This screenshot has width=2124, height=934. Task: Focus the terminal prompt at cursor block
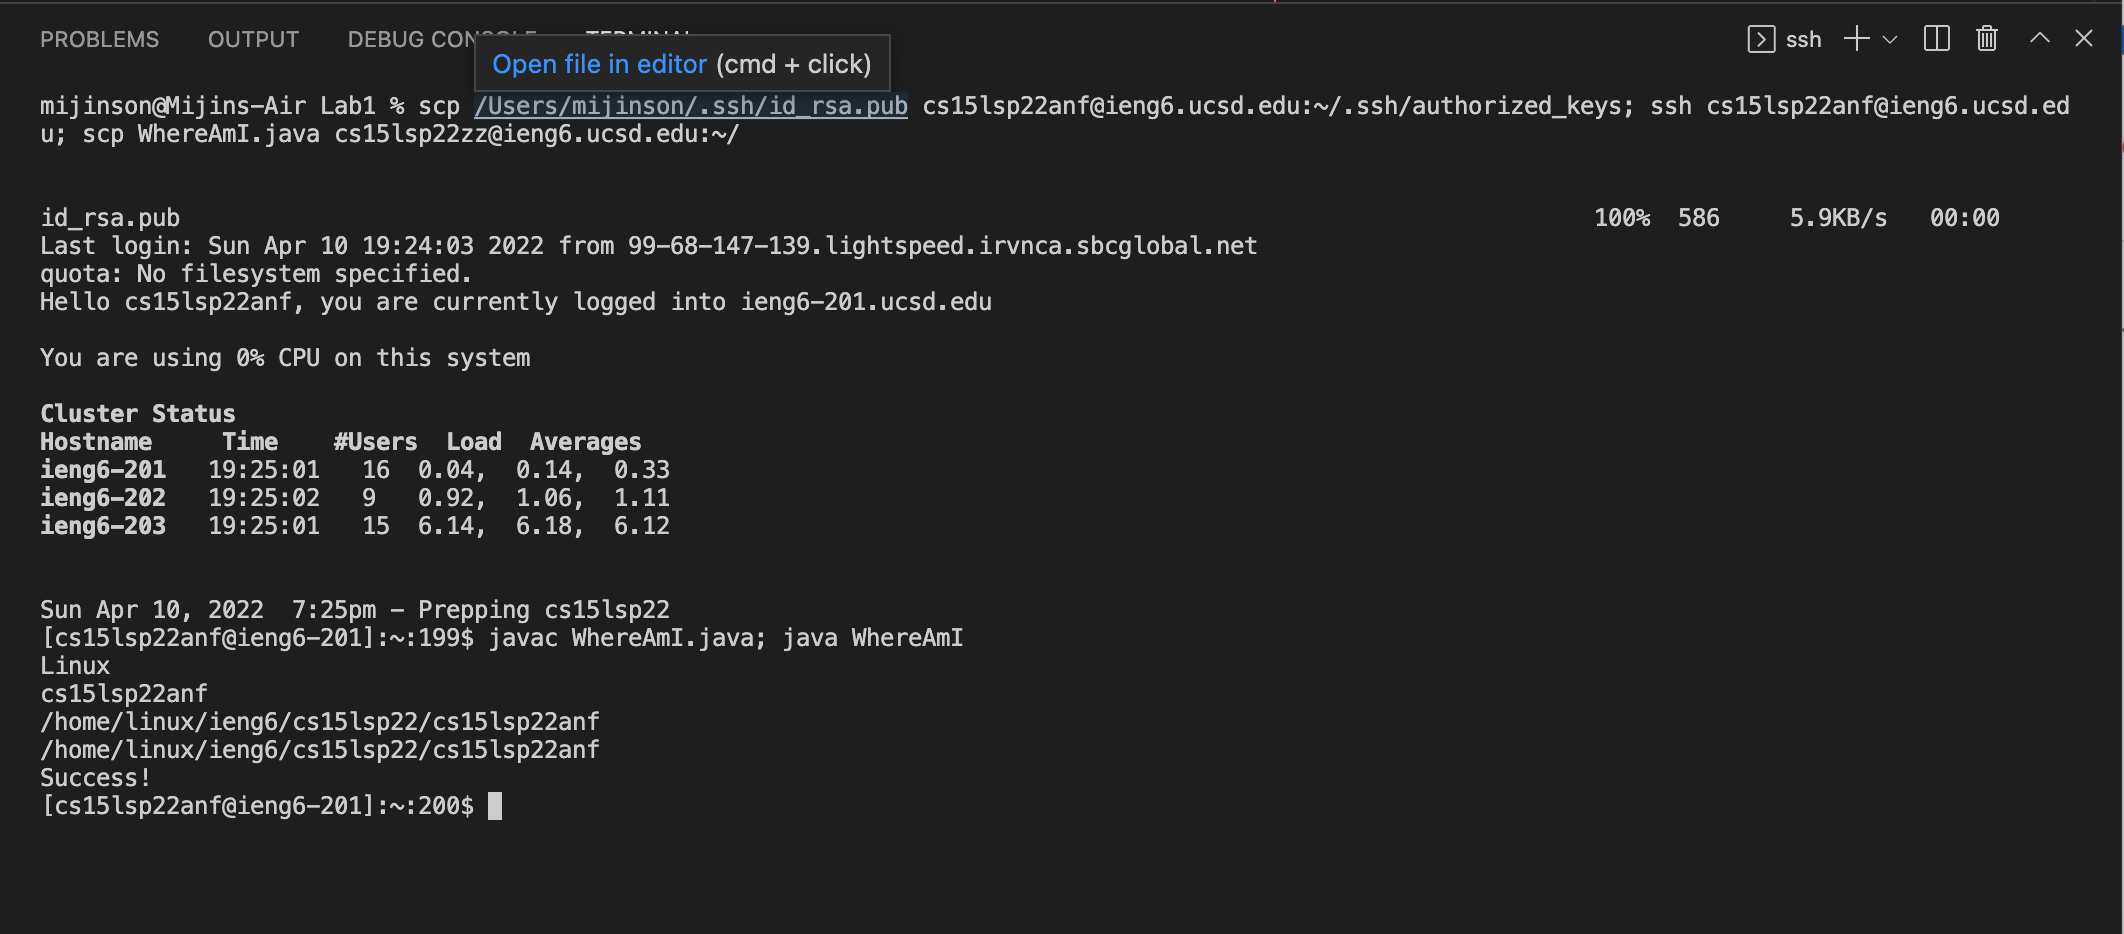tap(495, 806)
